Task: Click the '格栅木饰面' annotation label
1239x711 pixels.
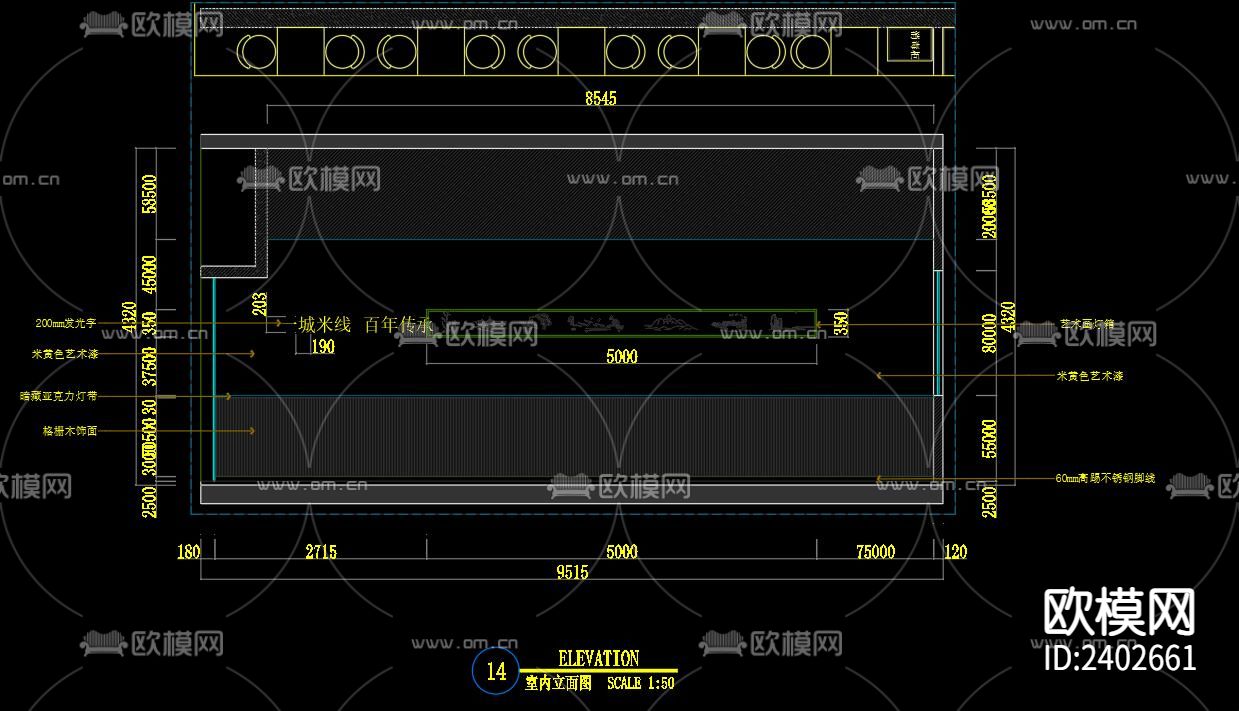Action: 70,431
